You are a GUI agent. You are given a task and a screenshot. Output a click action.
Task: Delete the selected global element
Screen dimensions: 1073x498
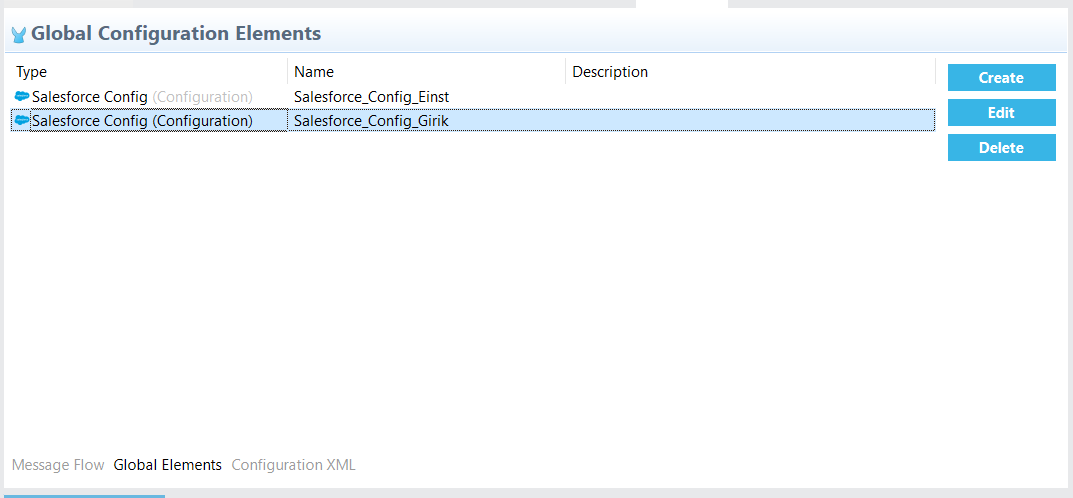point(1001,147)
